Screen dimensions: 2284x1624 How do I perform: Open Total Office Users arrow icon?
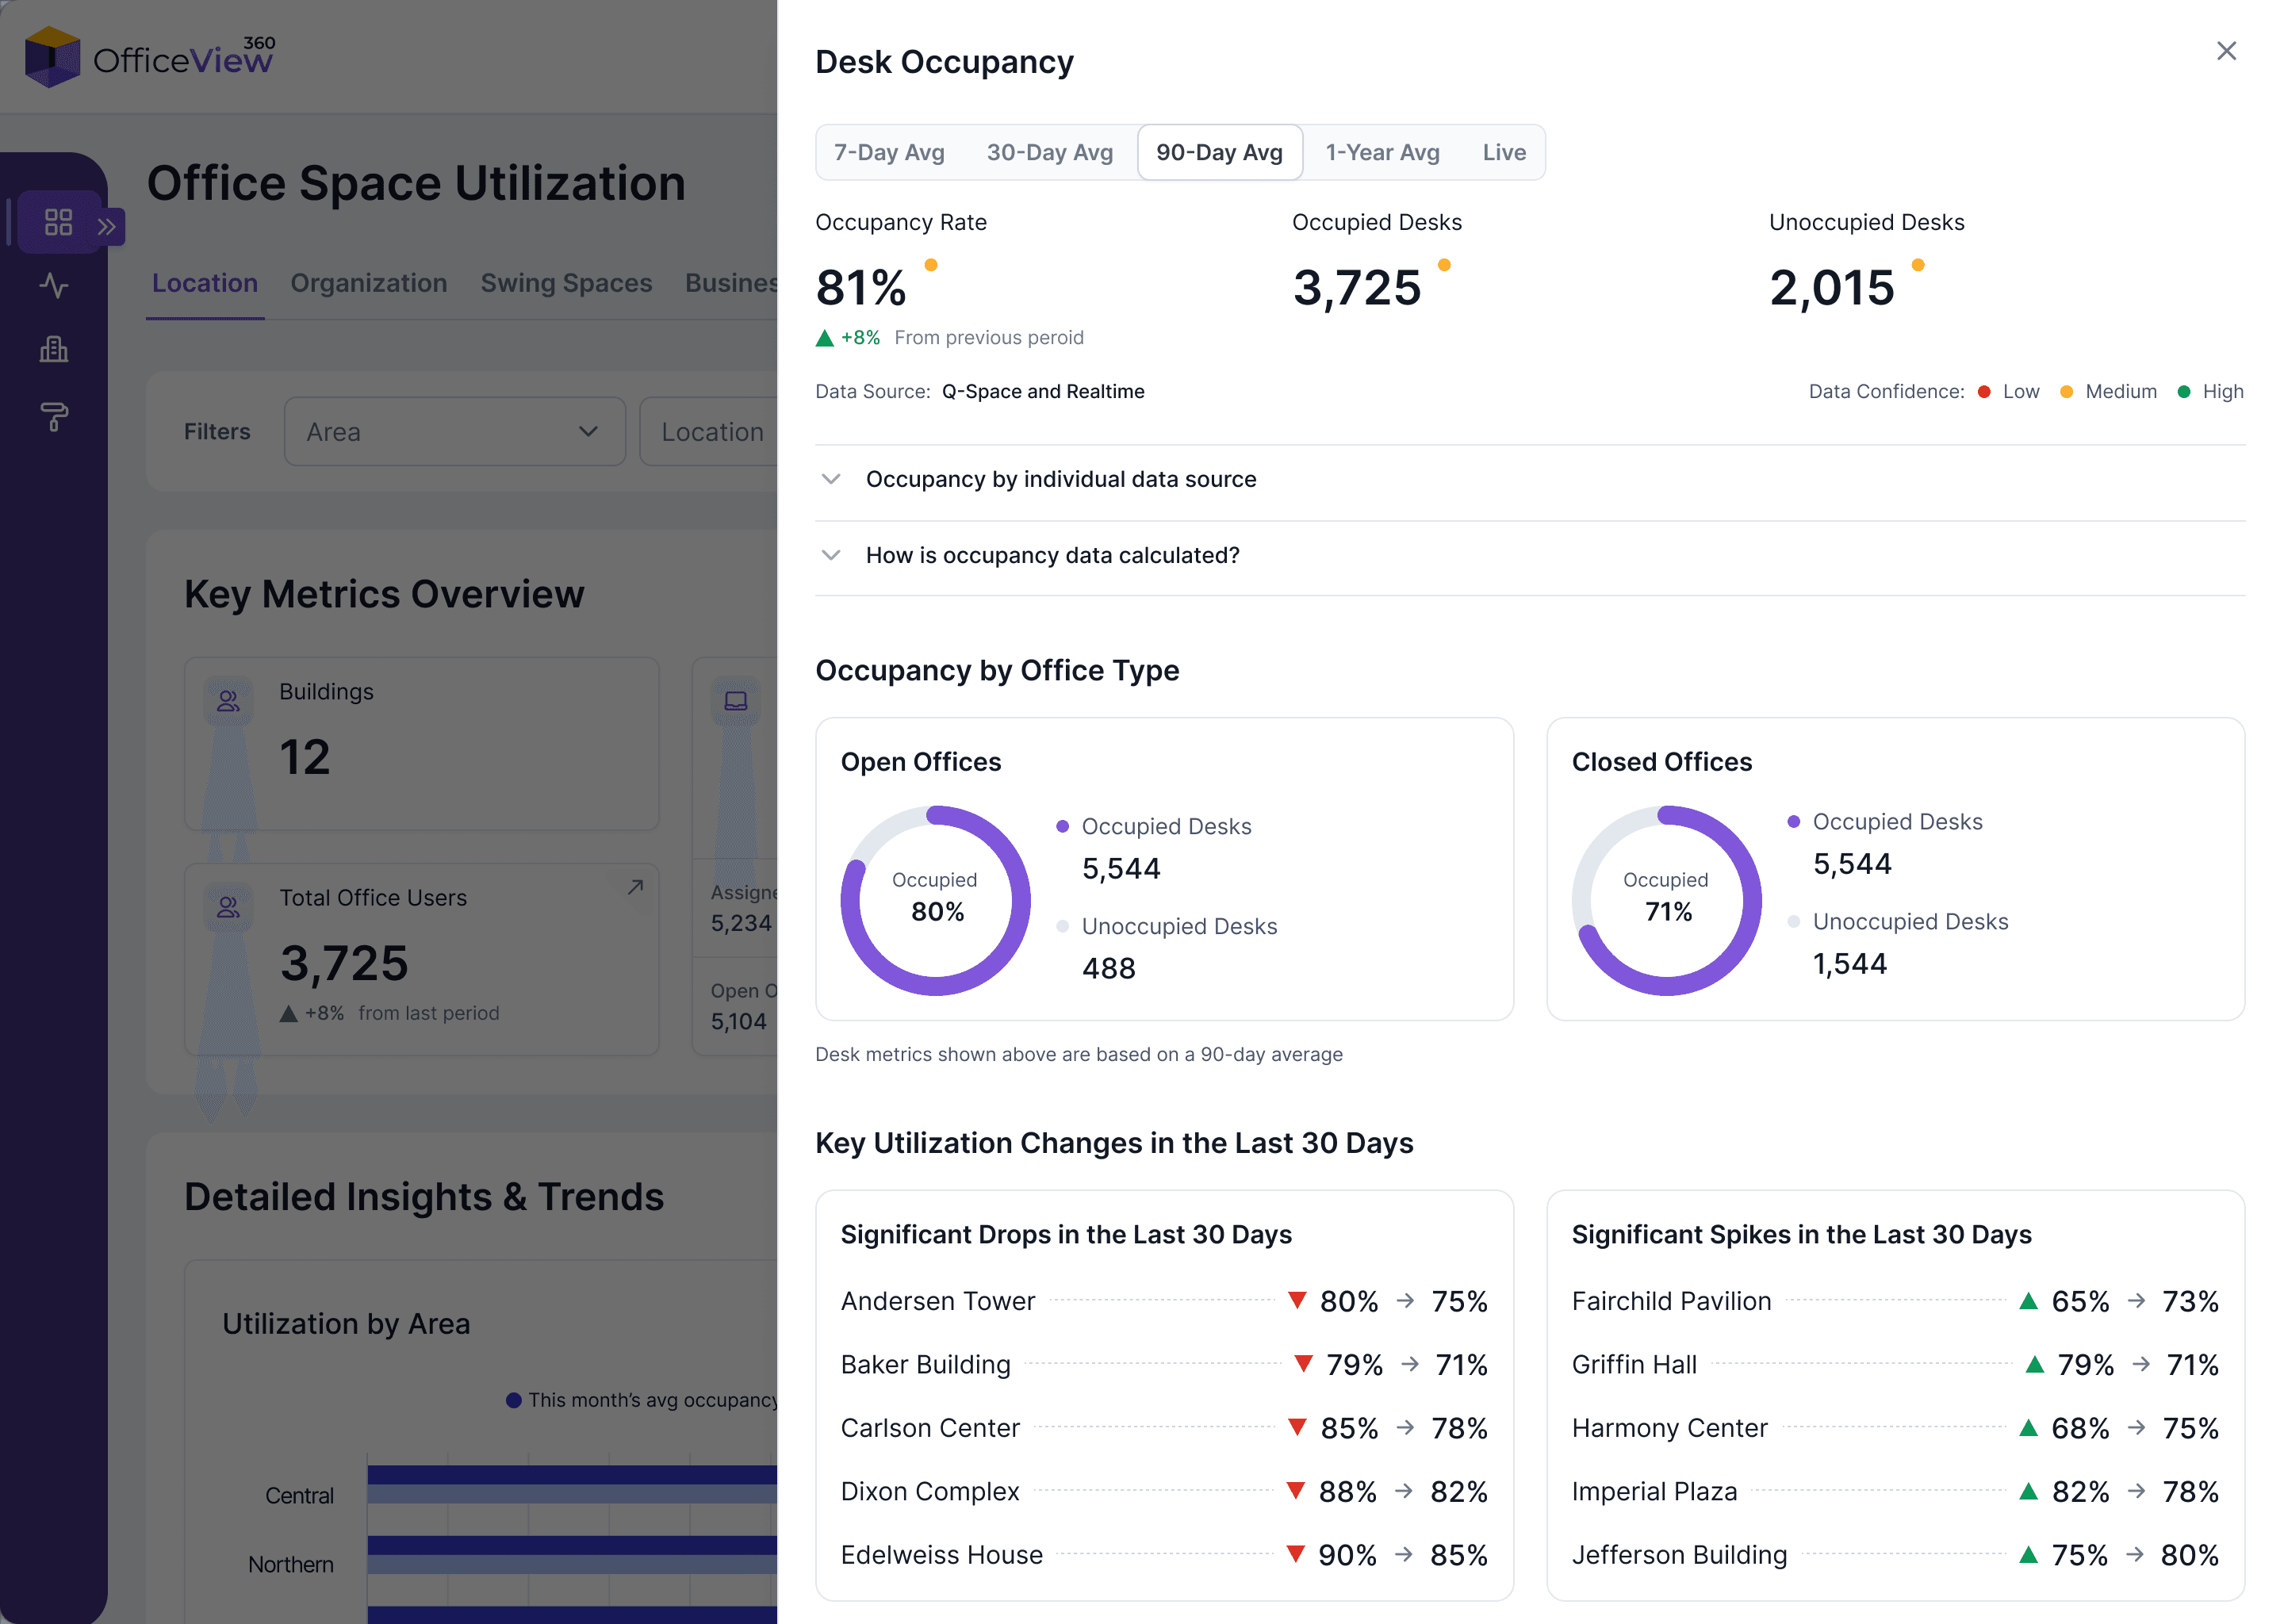635,887
